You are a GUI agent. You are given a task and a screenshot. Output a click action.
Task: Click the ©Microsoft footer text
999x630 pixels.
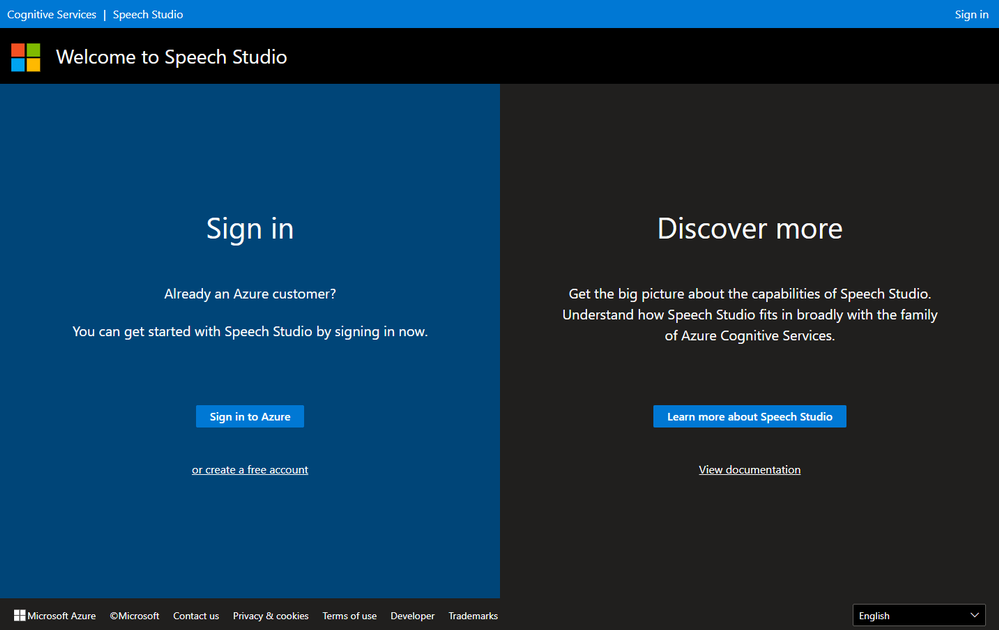click(134, 616)
